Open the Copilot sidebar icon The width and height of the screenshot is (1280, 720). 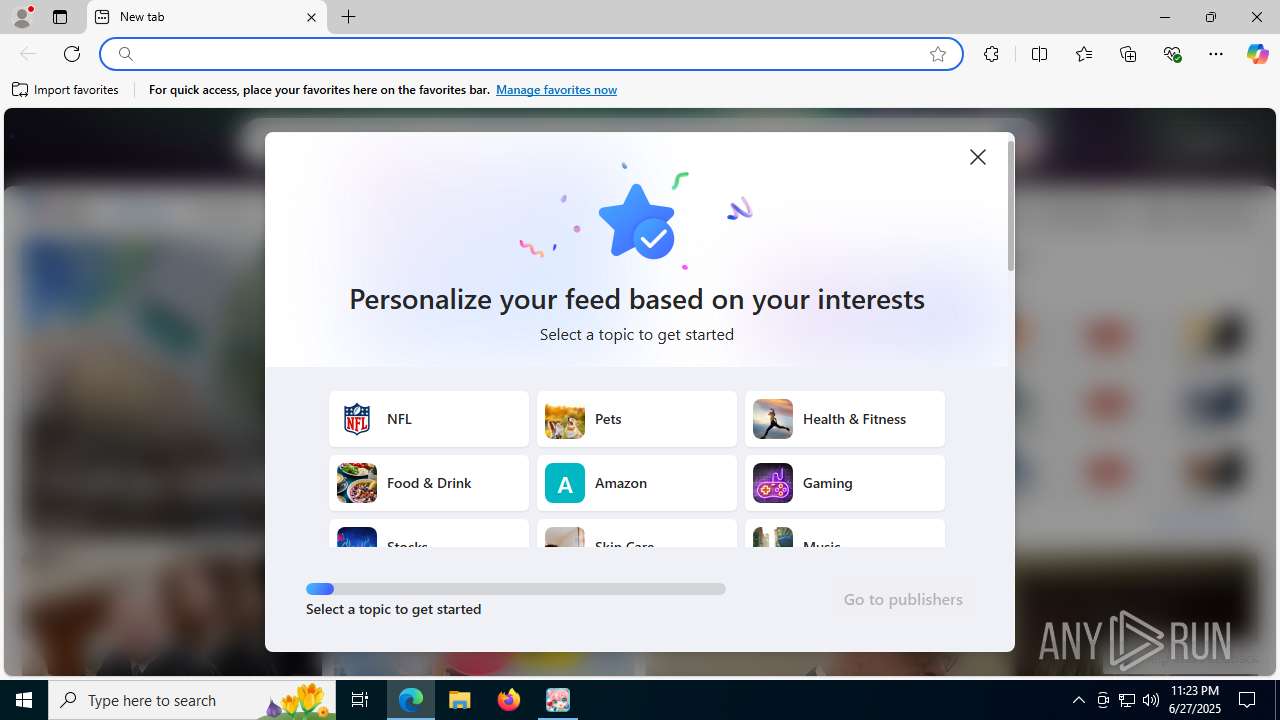coord(1257,54)
